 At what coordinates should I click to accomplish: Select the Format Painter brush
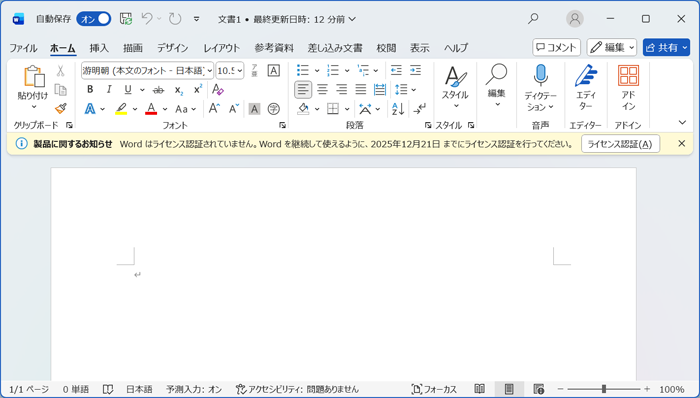coord(60,108)
